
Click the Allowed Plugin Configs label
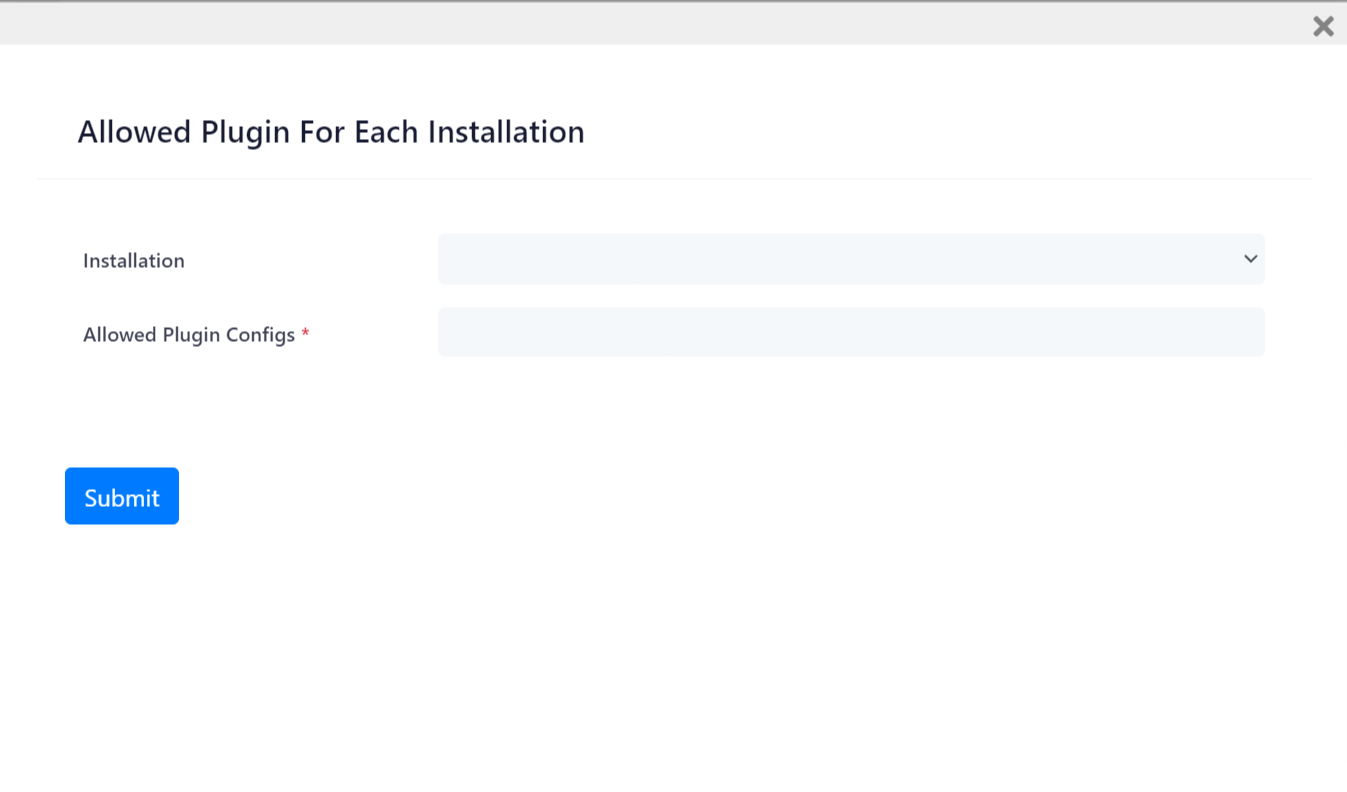coord(189,335)
